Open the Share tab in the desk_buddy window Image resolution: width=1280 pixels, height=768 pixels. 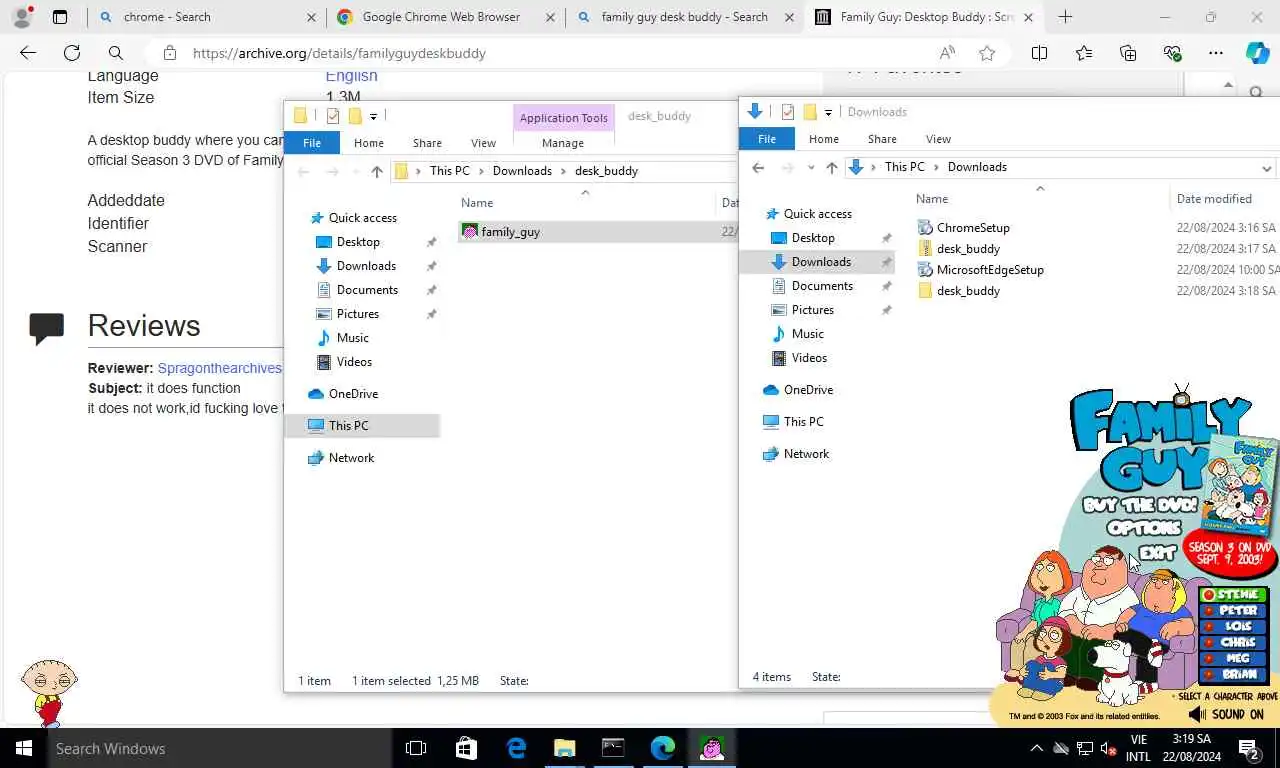427,143
